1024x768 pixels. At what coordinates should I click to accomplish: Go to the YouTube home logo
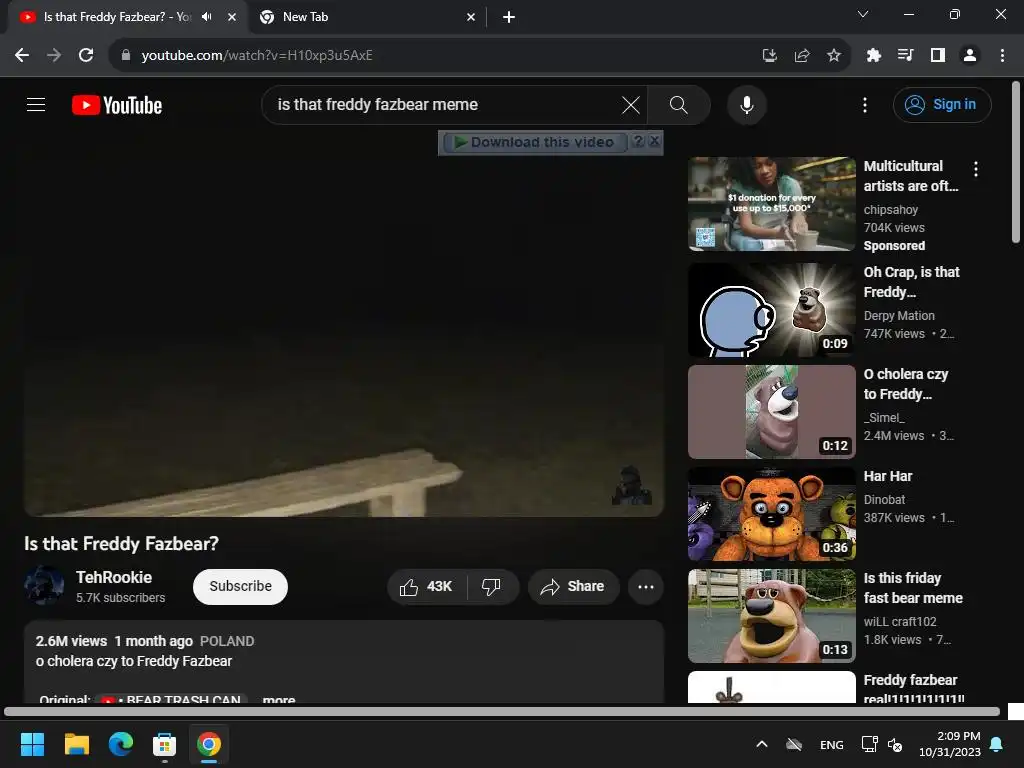click(x=117, y=105)
